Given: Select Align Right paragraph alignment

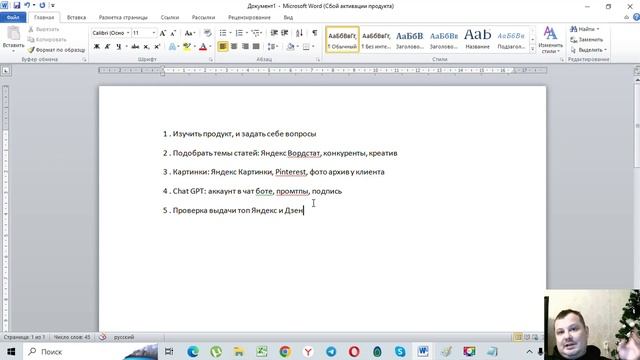Looking at the screenshot, I should point(245,47).
